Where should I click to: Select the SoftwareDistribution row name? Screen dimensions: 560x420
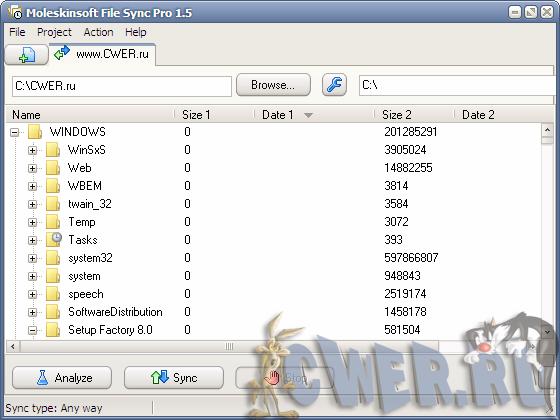[115, 312]
